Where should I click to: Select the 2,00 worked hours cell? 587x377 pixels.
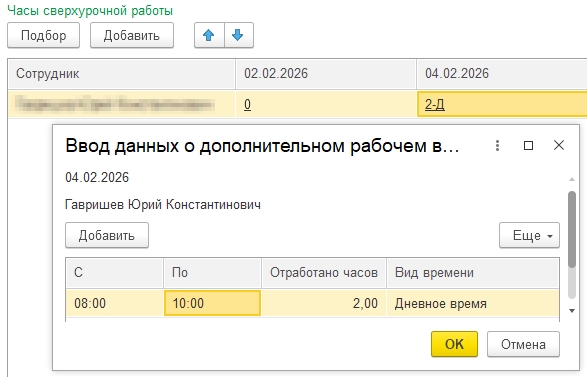pos(324,303)
